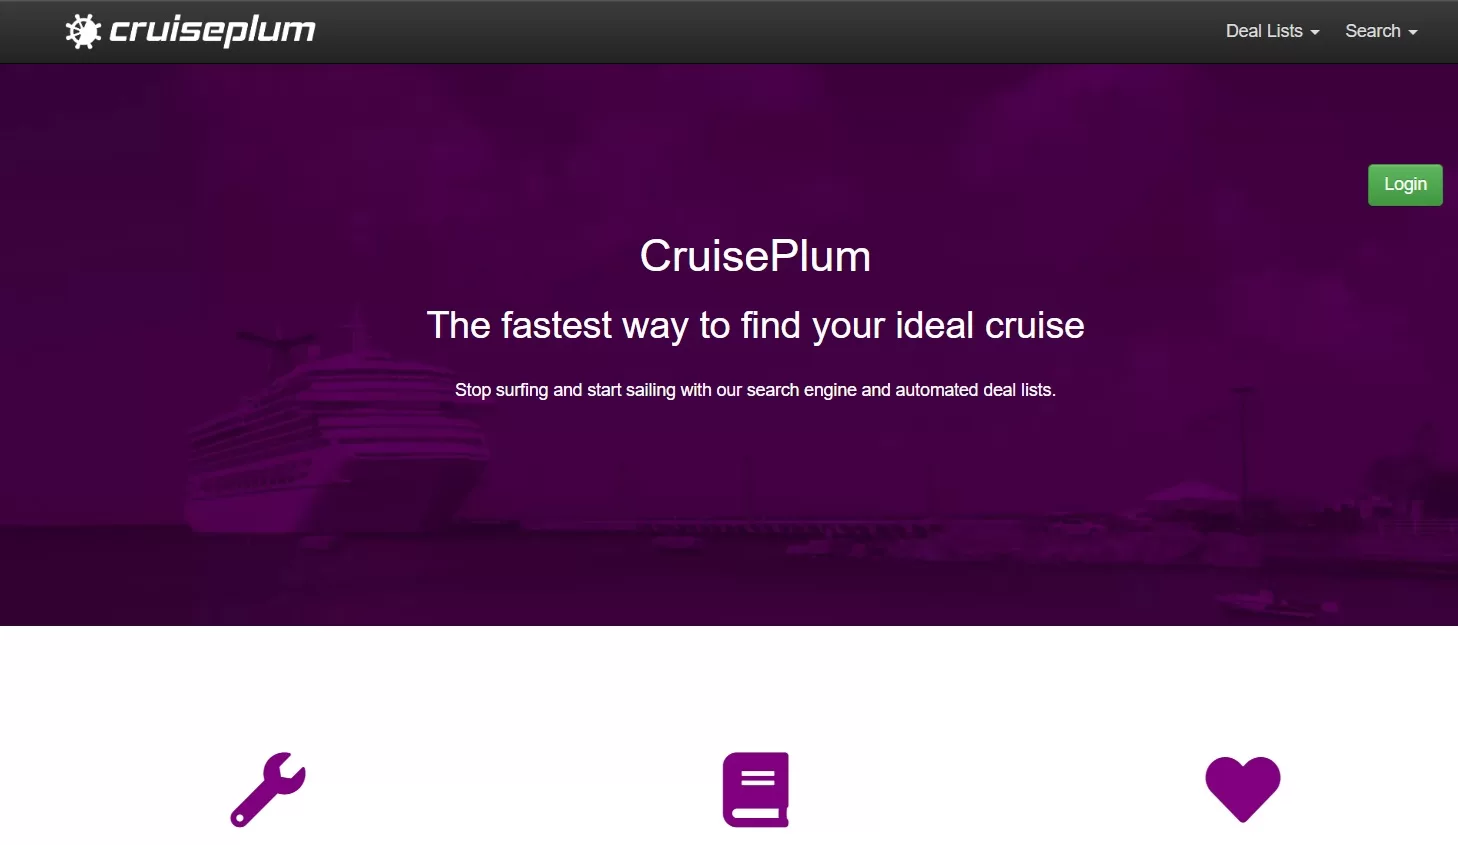This screenshot has width=1458, height=845.
Task: Click the 'fastest way to find' headline
Action: (x=755, y=325)
